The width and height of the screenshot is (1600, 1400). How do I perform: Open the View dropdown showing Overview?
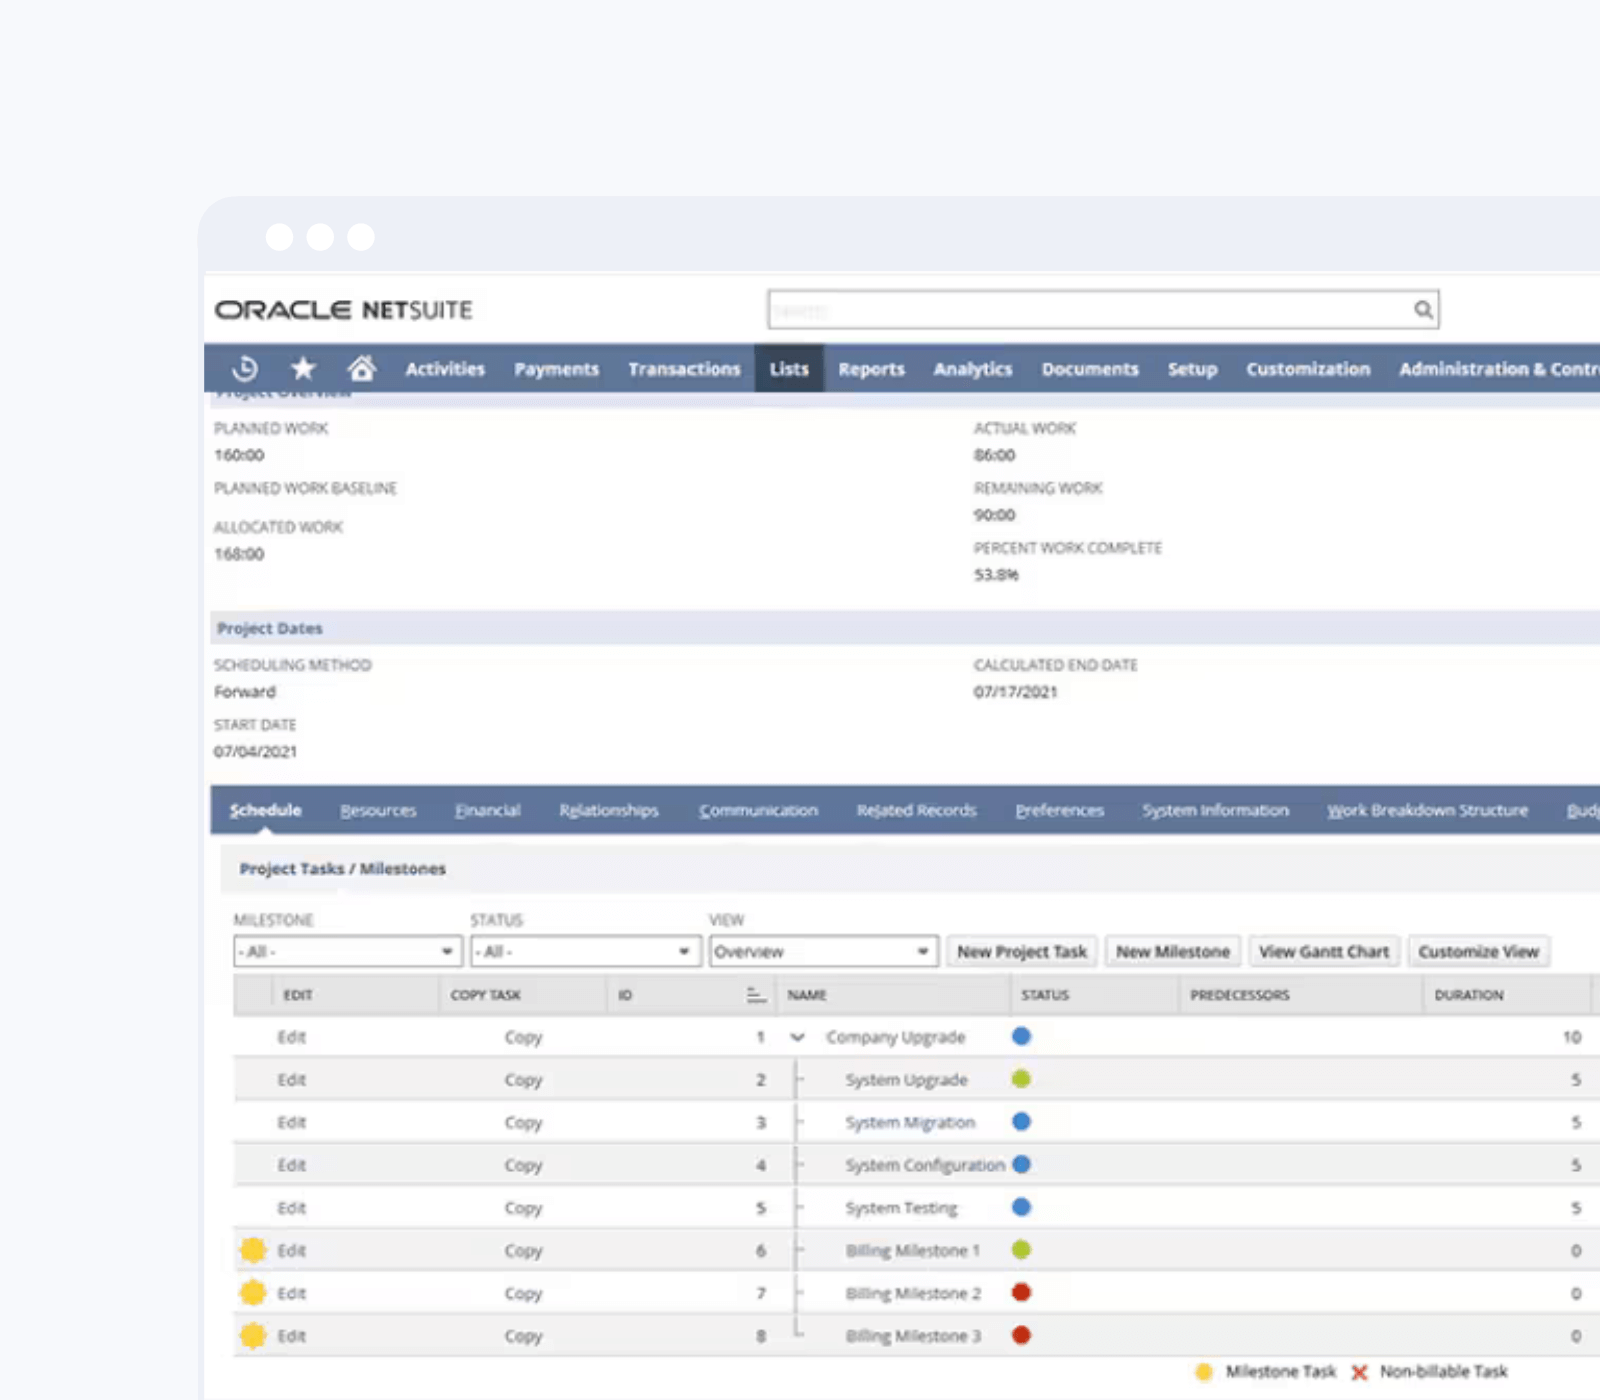[823, 951]
